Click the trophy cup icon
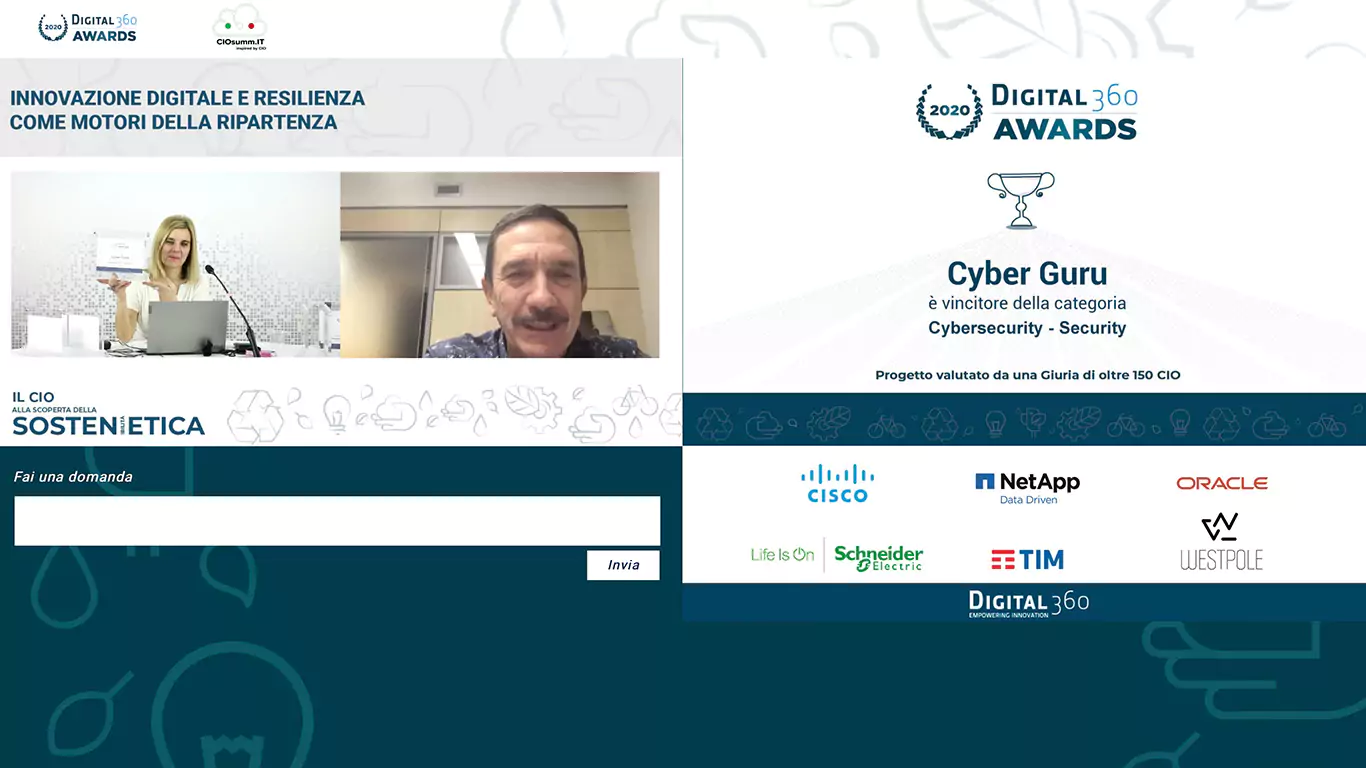Screen dimensions: 1366x768 (1021, 200)
